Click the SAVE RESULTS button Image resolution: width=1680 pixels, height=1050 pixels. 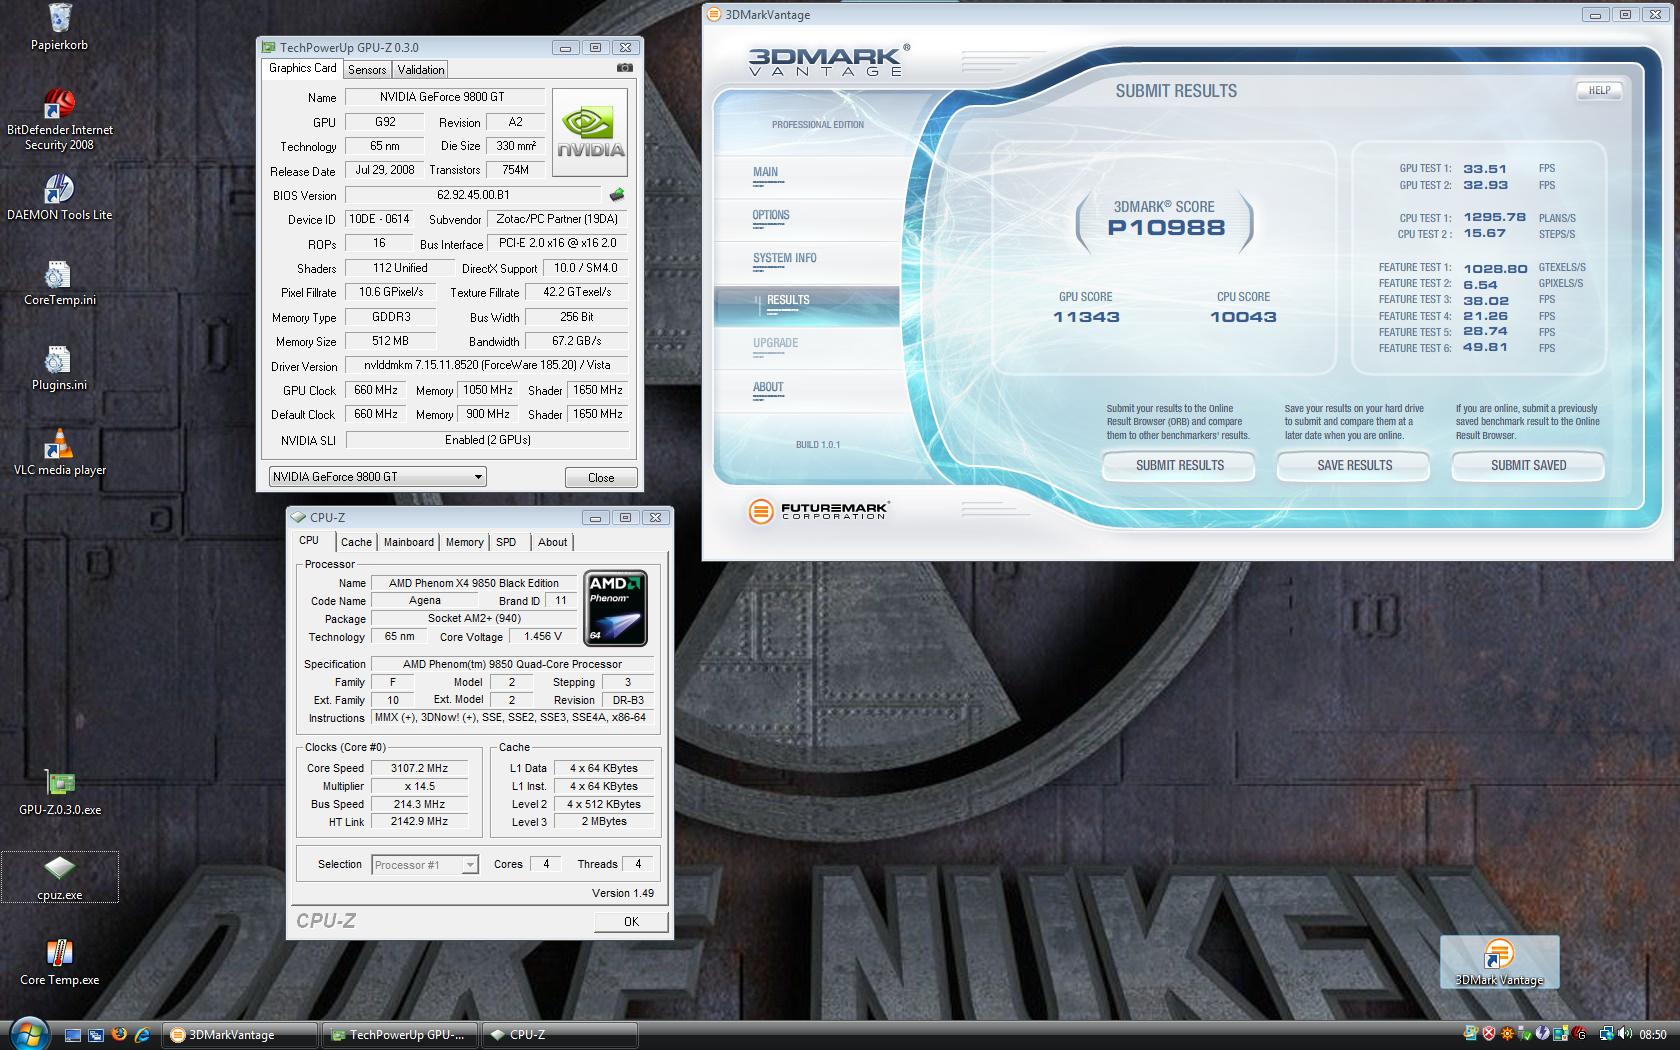tap(1354, 465)
